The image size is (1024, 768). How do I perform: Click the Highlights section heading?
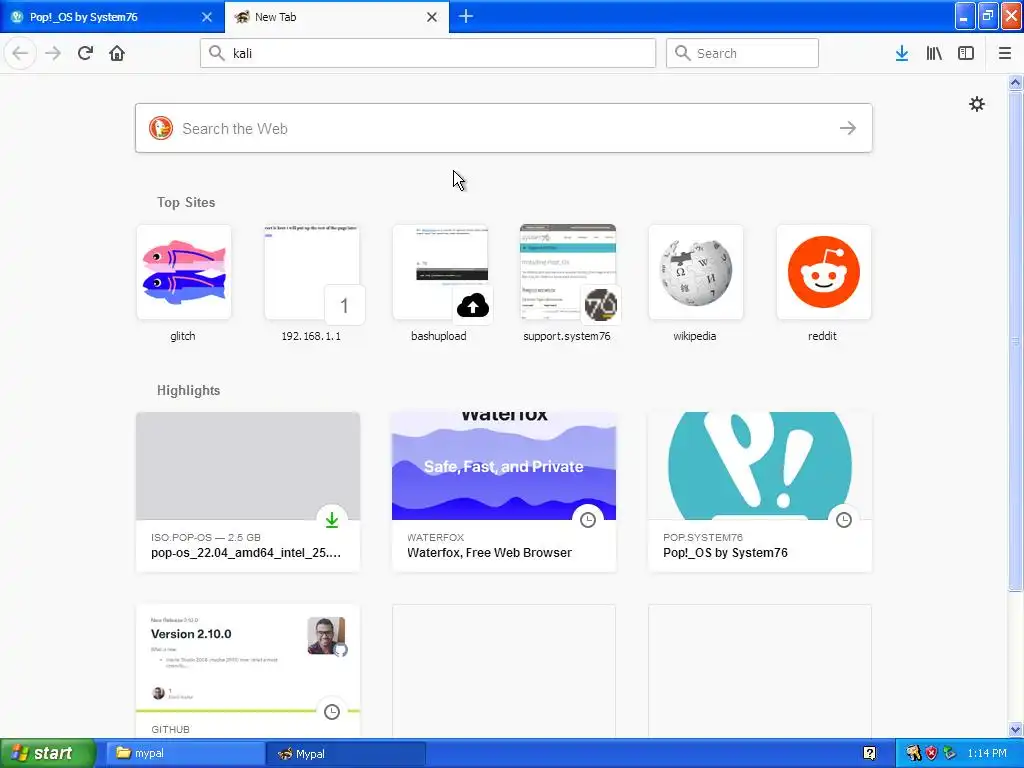188,391
